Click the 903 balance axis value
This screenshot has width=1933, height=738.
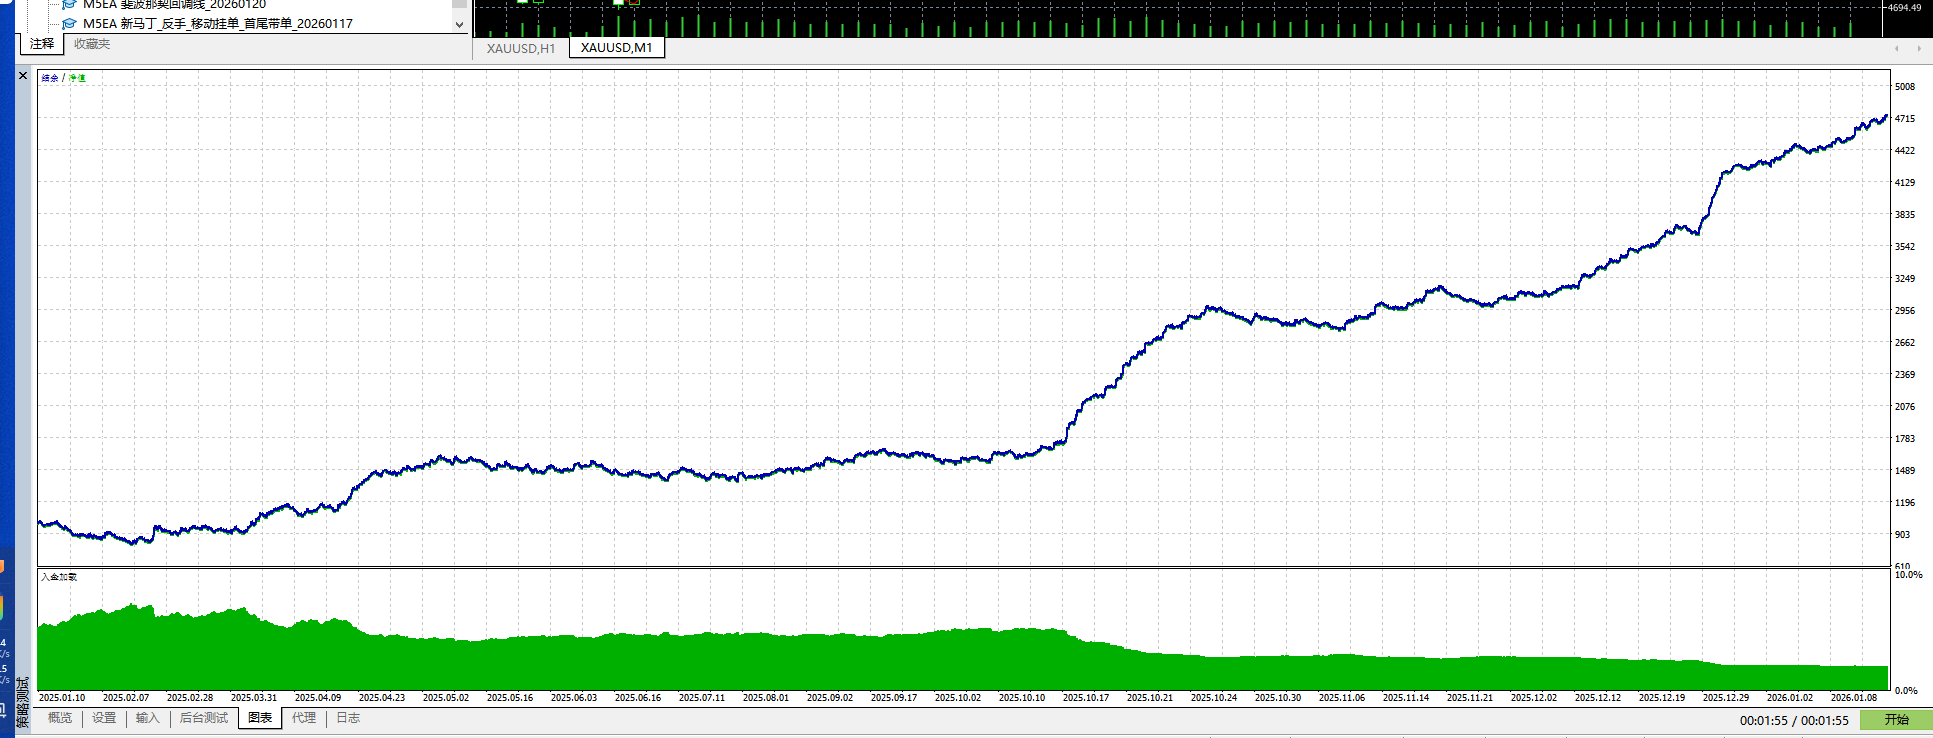tap(1902, 535)
